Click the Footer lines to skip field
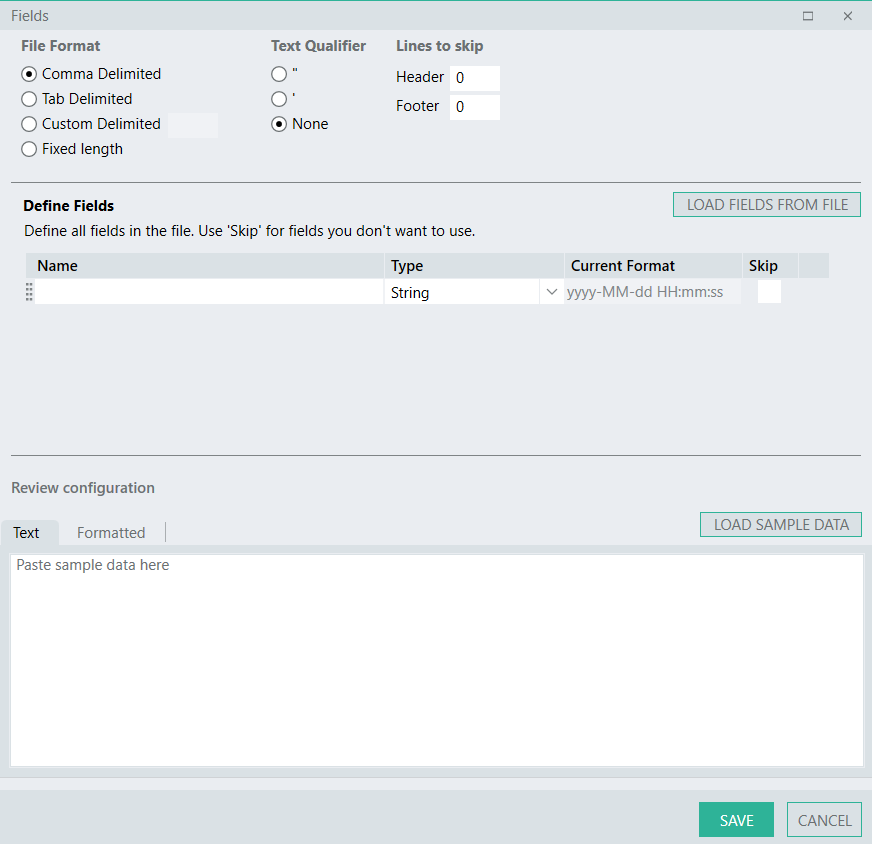The height and width of the screenshot is (844, 872). pos(474,106)
